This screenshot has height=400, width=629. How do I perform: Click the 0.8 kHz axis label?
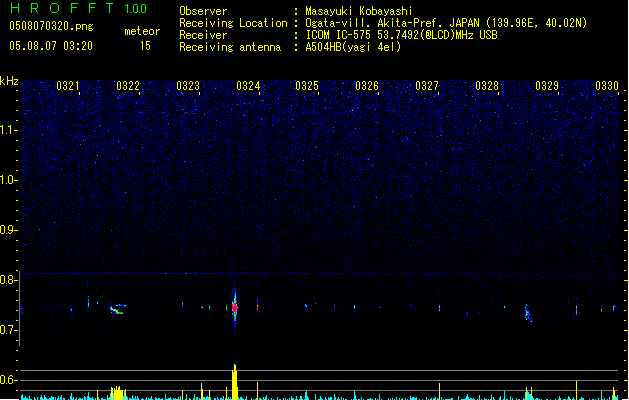pyautogui.click(x=8, y=280)
